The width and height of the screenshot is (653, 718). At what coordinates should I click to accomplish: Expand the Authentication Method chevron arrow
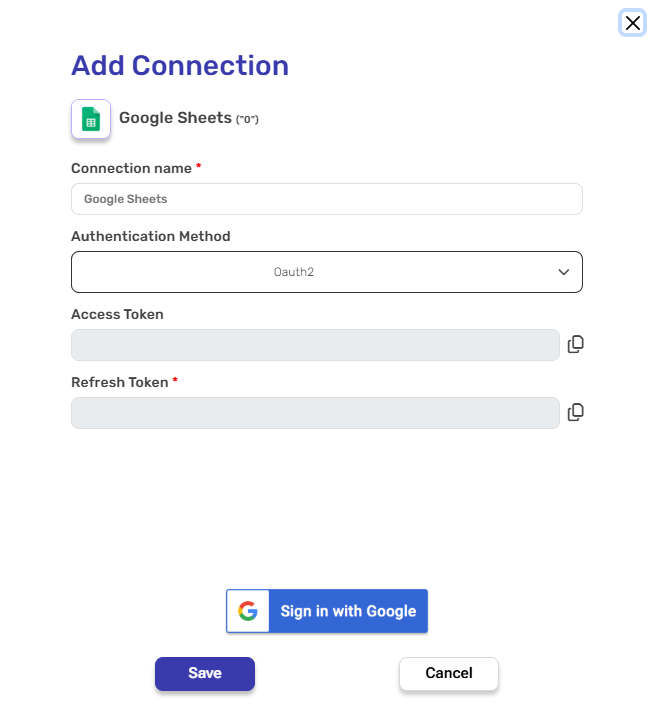tap(563, 272)
